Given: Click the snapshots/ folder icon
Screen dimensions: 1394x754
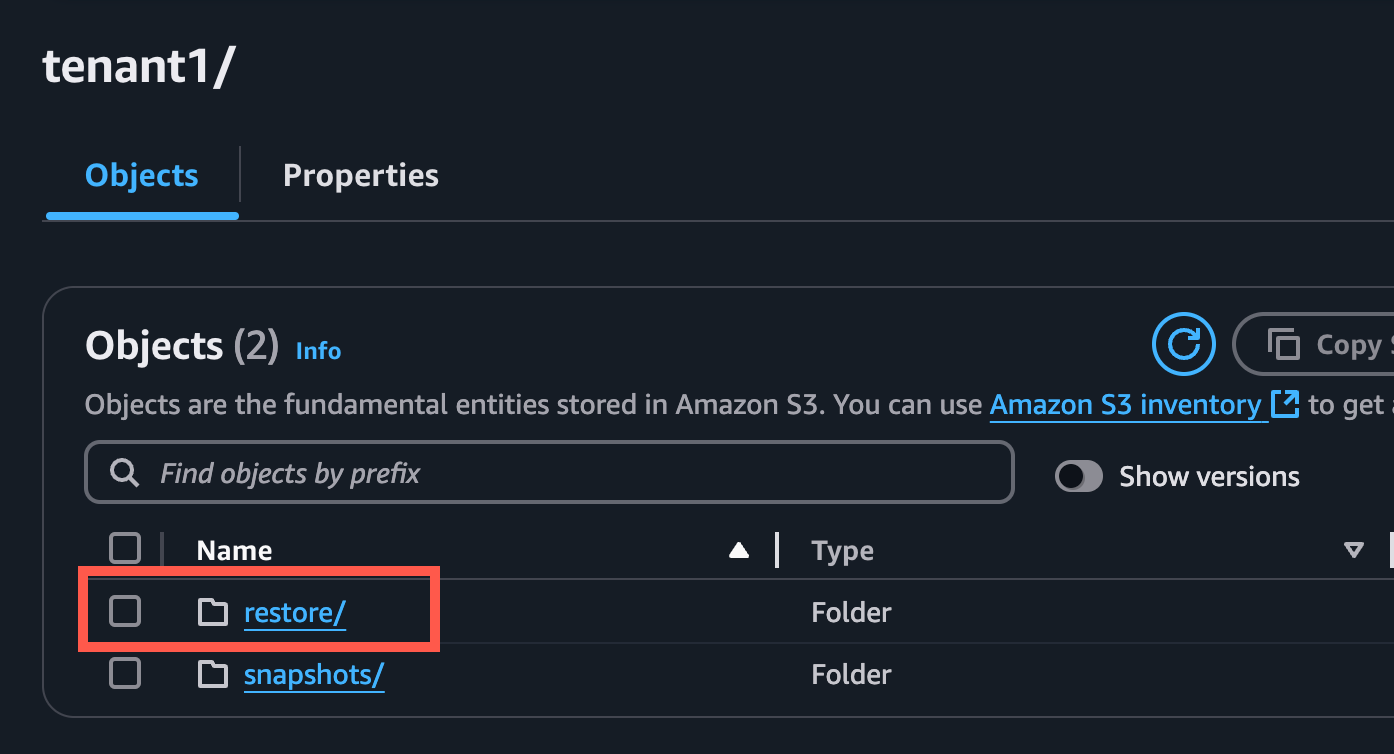Looking at the screenshot, I should tap(212, 675).
